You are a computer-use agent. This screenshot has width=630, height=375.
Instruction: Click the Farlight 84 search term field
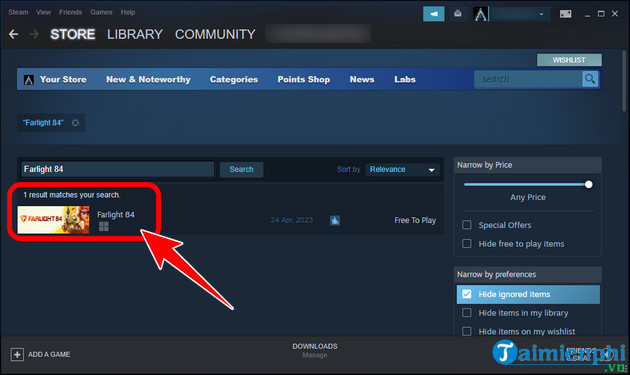[117, 169]
